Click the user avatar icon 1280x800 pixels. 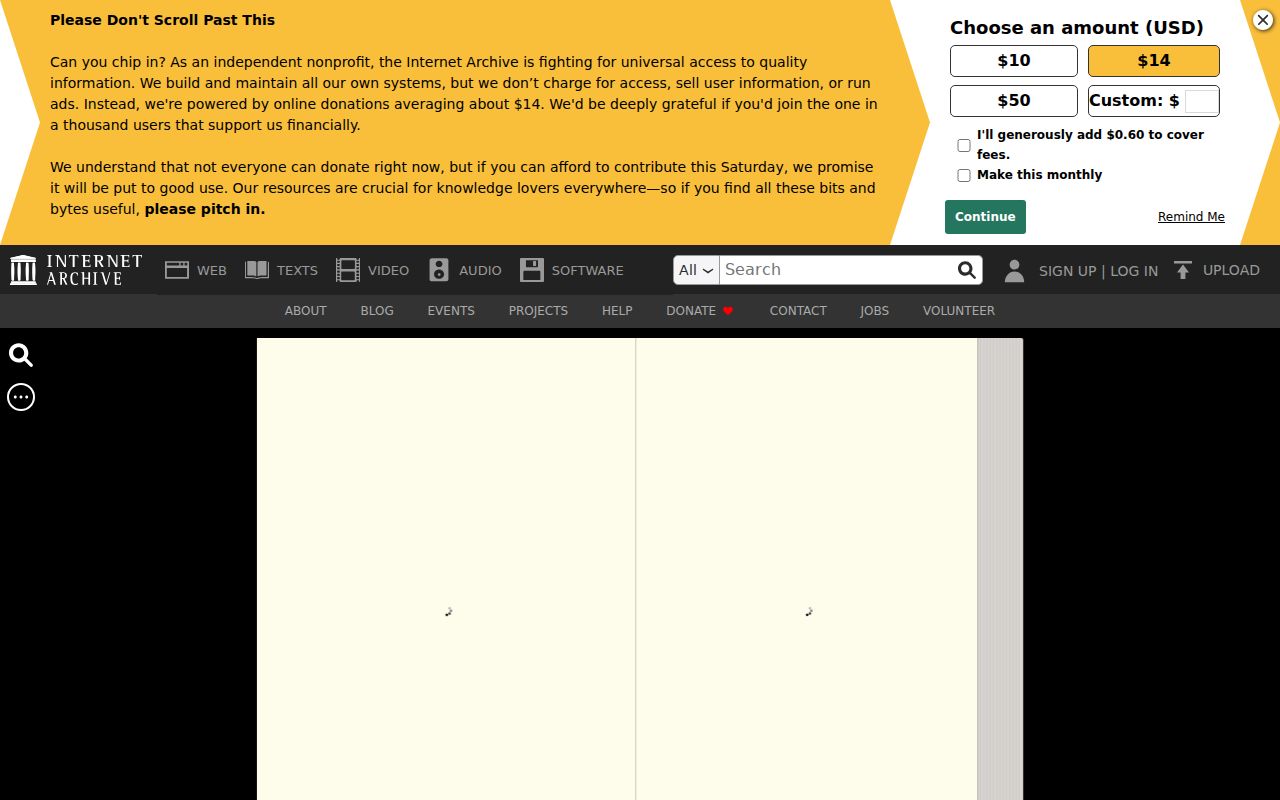pos(1014,270)
